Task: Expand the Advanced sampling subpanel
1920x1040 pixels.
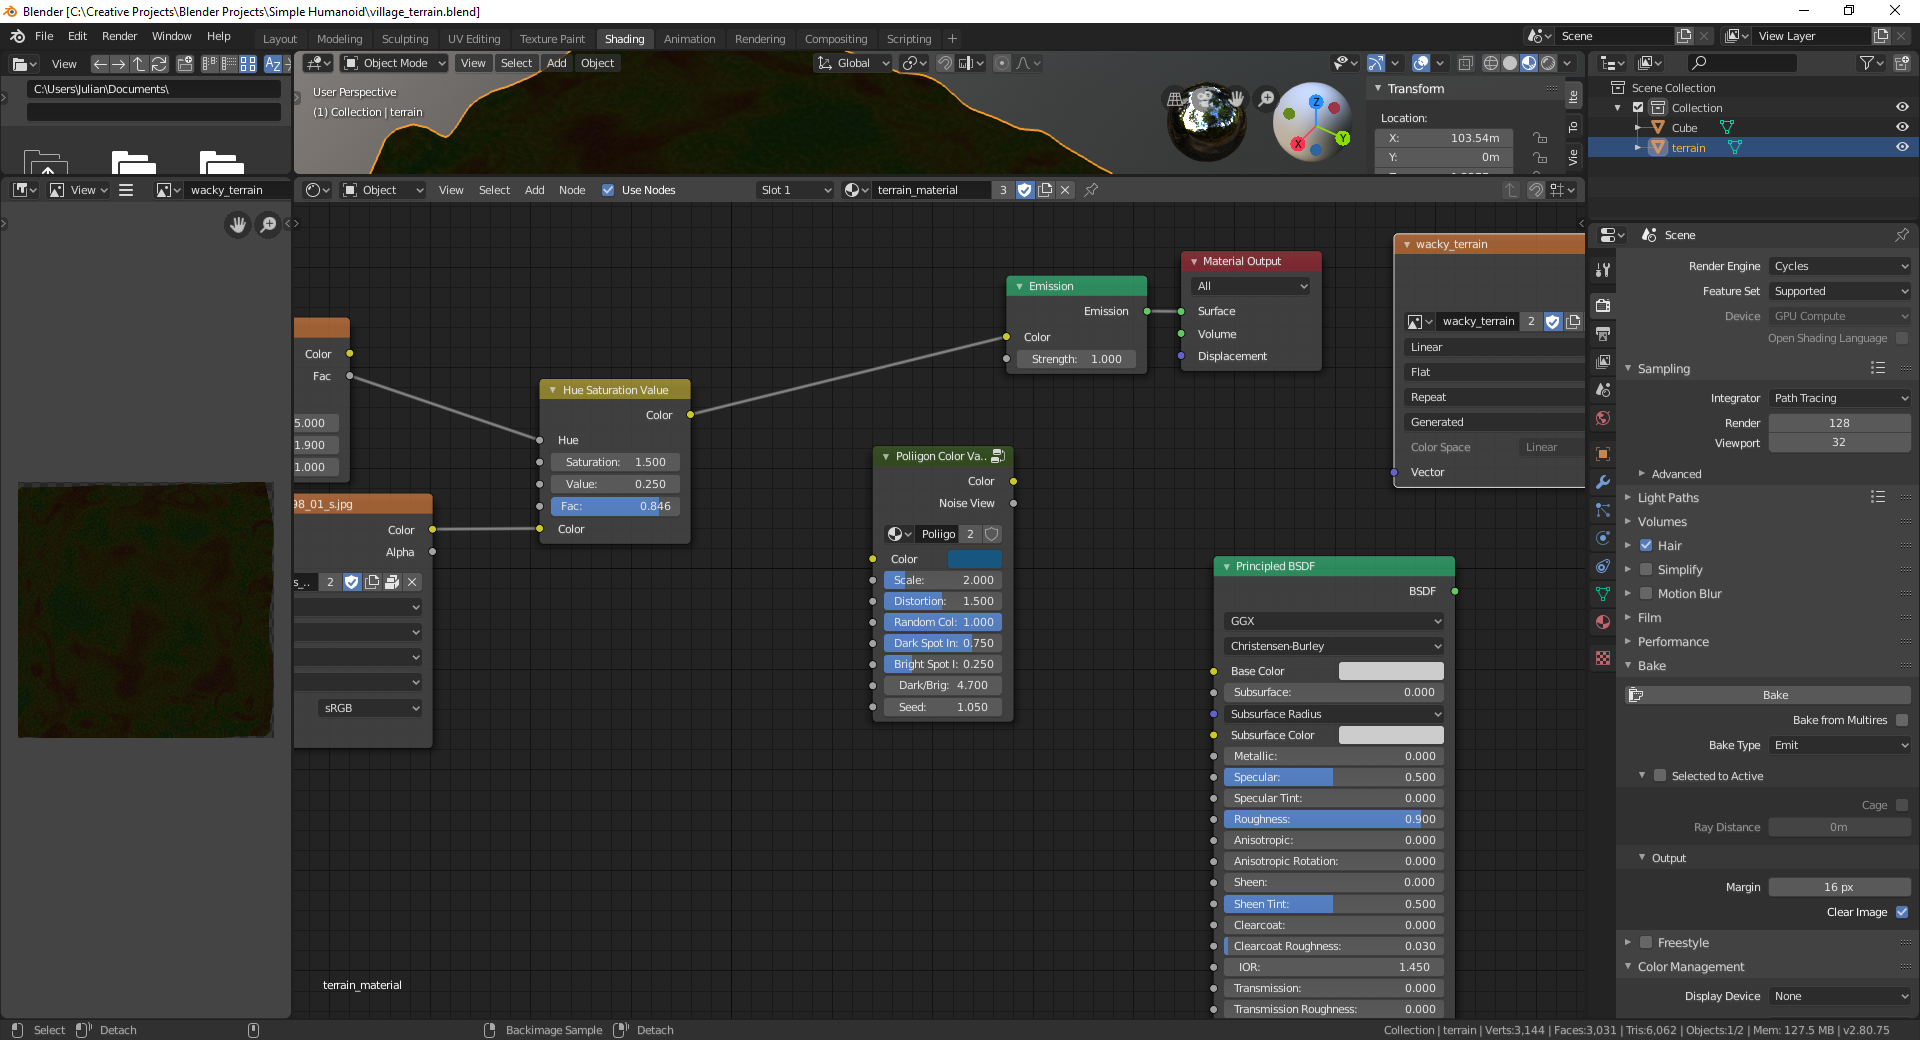Action: [x=1676, y=474]
